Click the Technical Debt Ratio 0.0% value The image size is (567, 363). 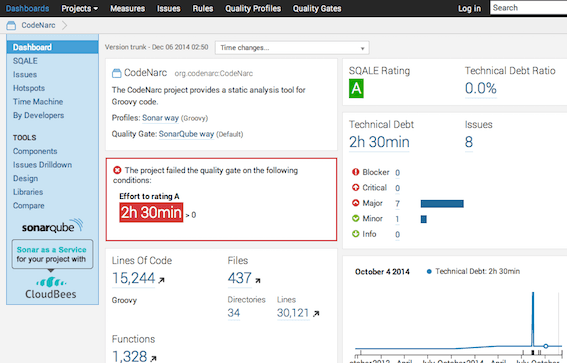pyautogui.click(x=481, y=88)
